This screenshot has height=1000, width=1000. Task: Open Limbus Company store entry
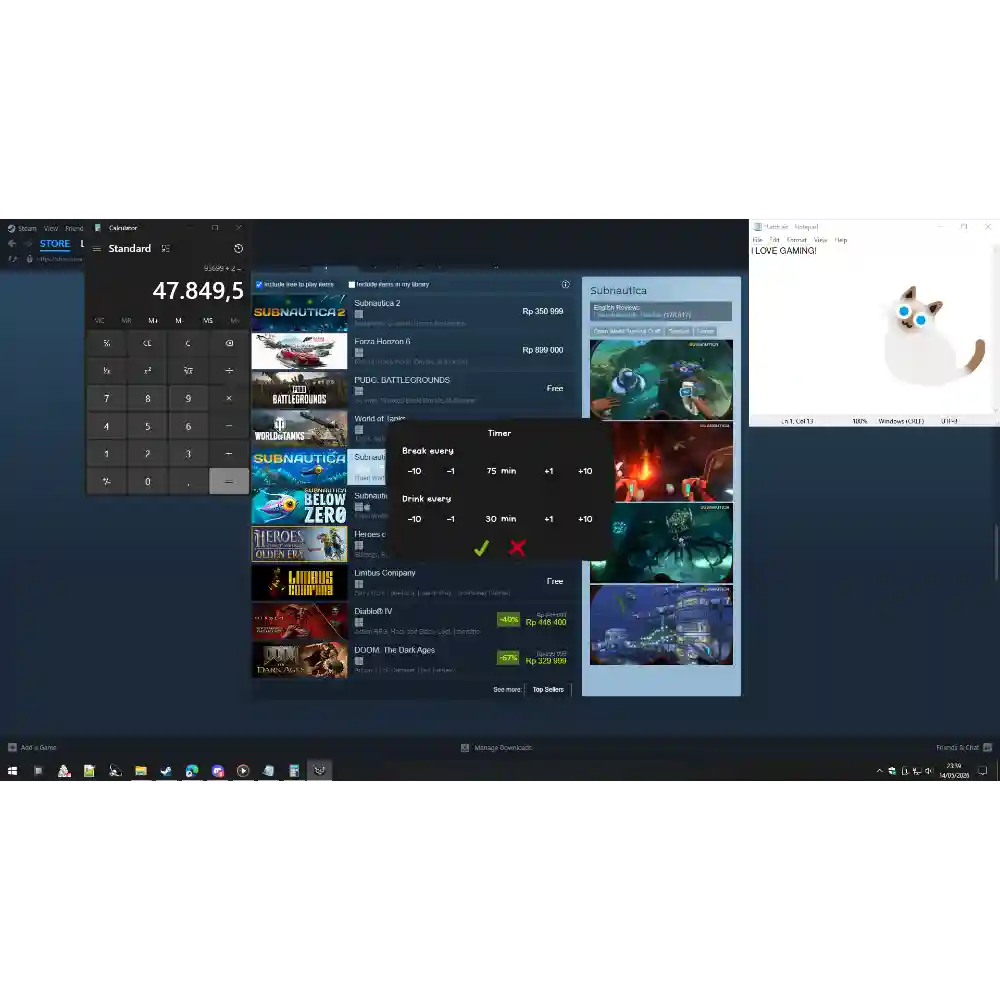[x=413, y=582]
